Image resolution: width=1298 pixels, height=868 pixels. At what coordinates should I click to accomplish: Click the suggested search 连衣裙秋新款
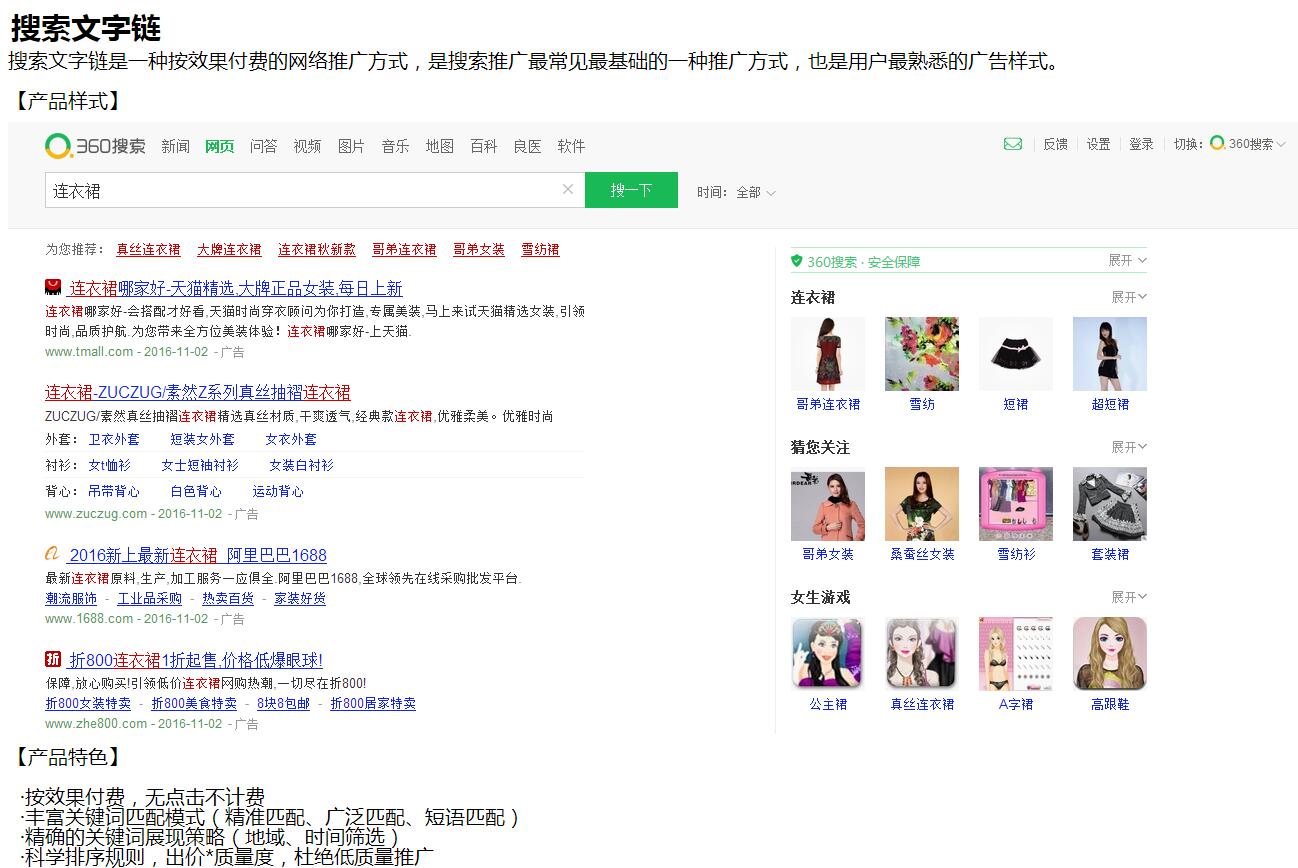(x=317, y=249)
